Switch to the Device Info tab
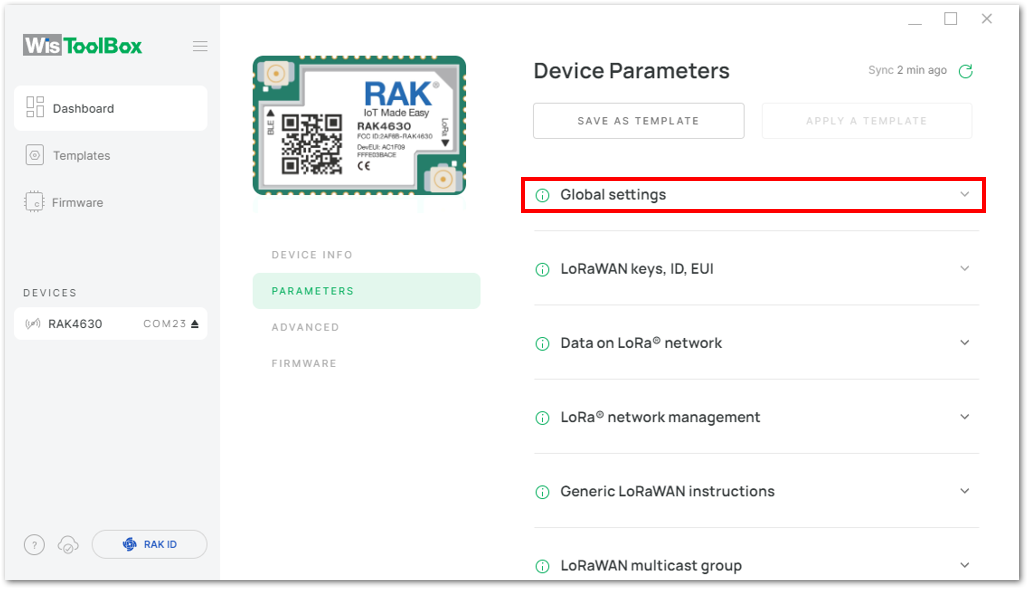This screenshot has width=1028, height=589. (x=312, y=254)
